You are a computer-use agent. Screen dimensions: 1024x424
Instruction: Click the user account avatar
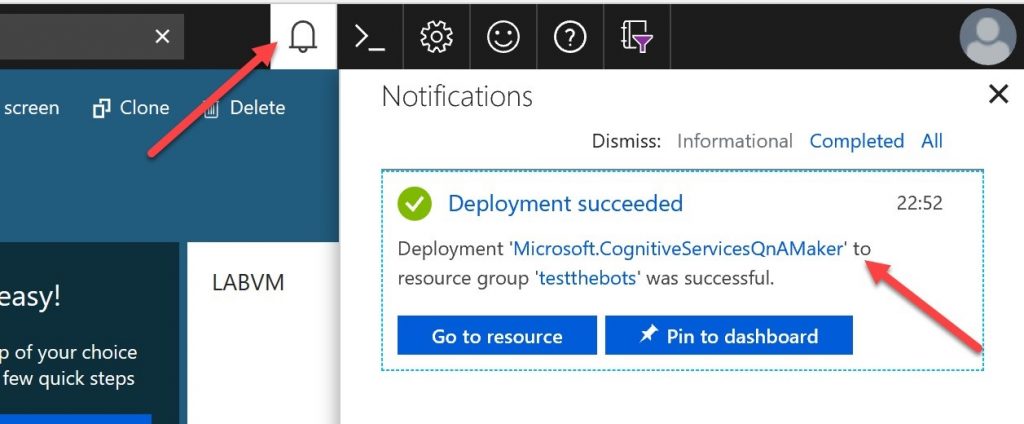tap(987, 37)
